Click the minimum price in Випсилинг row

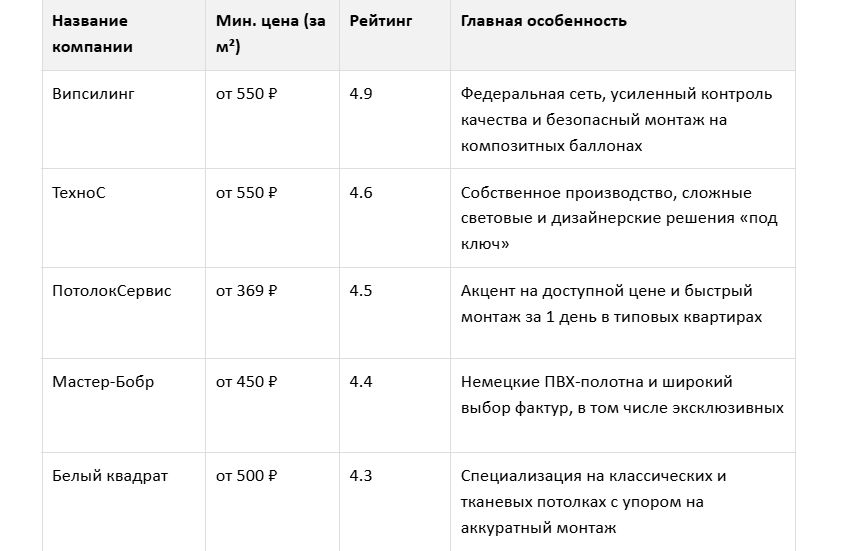[x=246, y=94]
